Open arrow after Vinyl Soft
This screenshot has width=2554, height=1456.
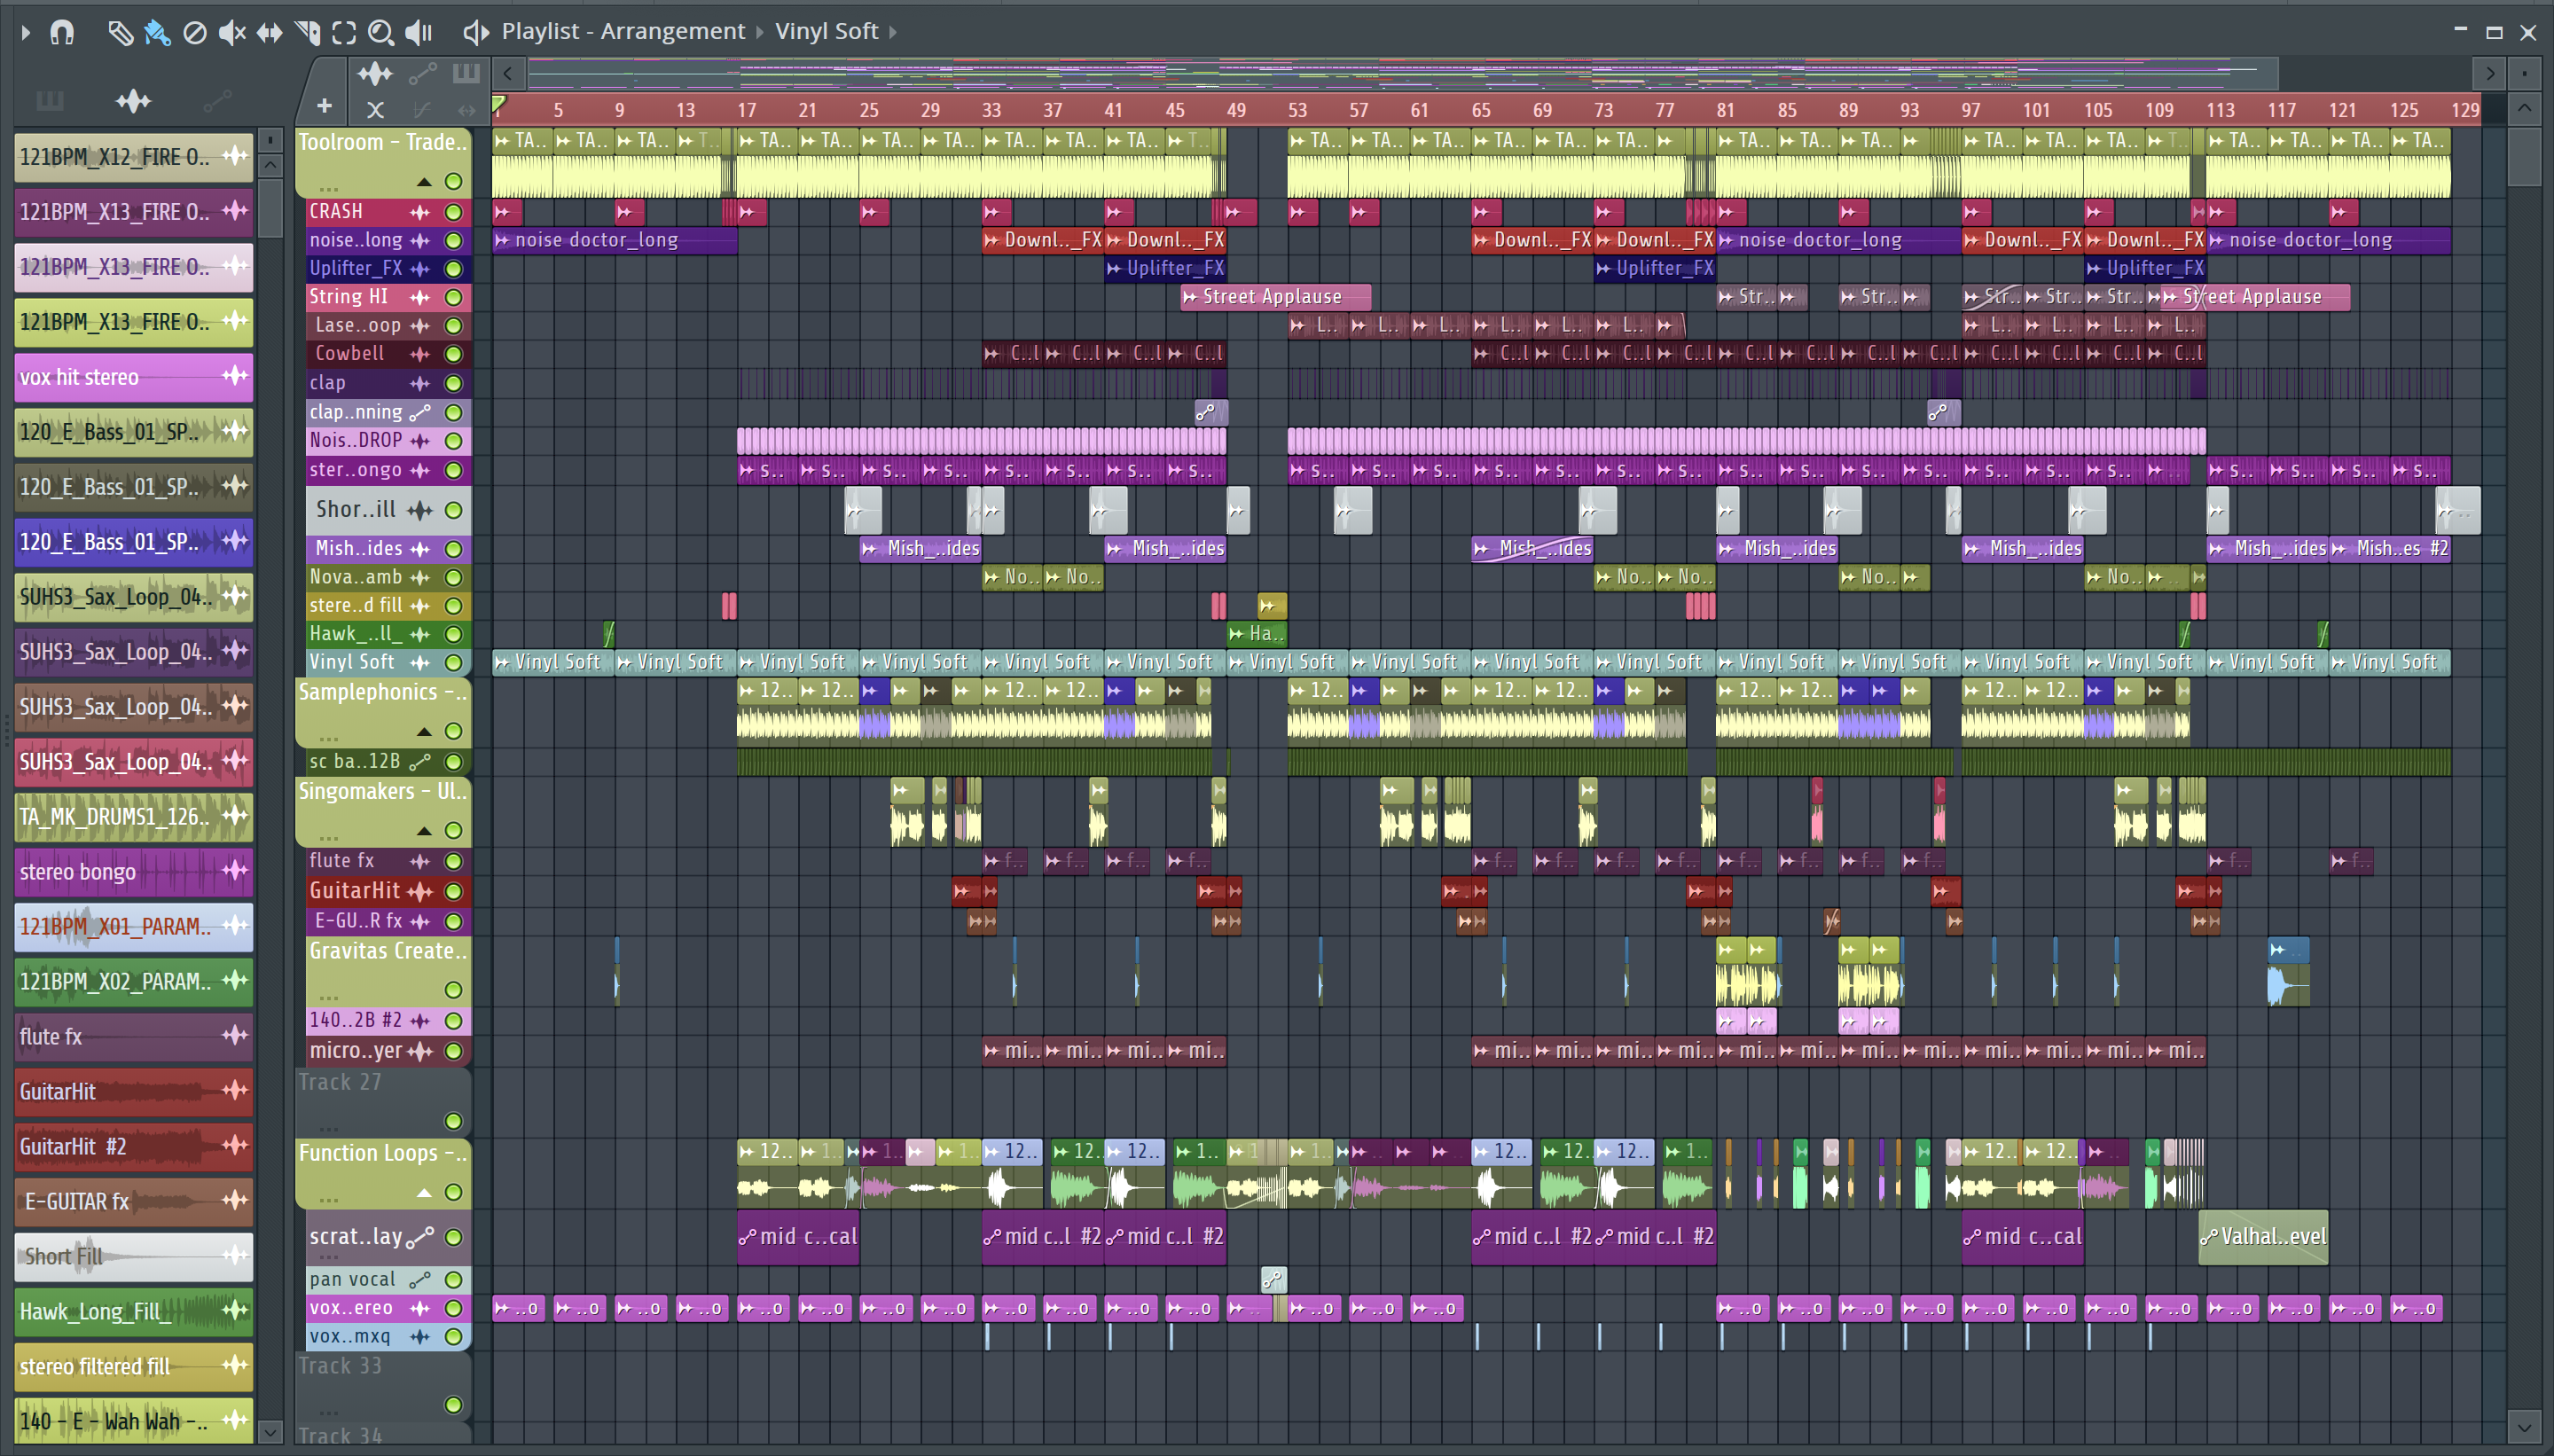893,33
